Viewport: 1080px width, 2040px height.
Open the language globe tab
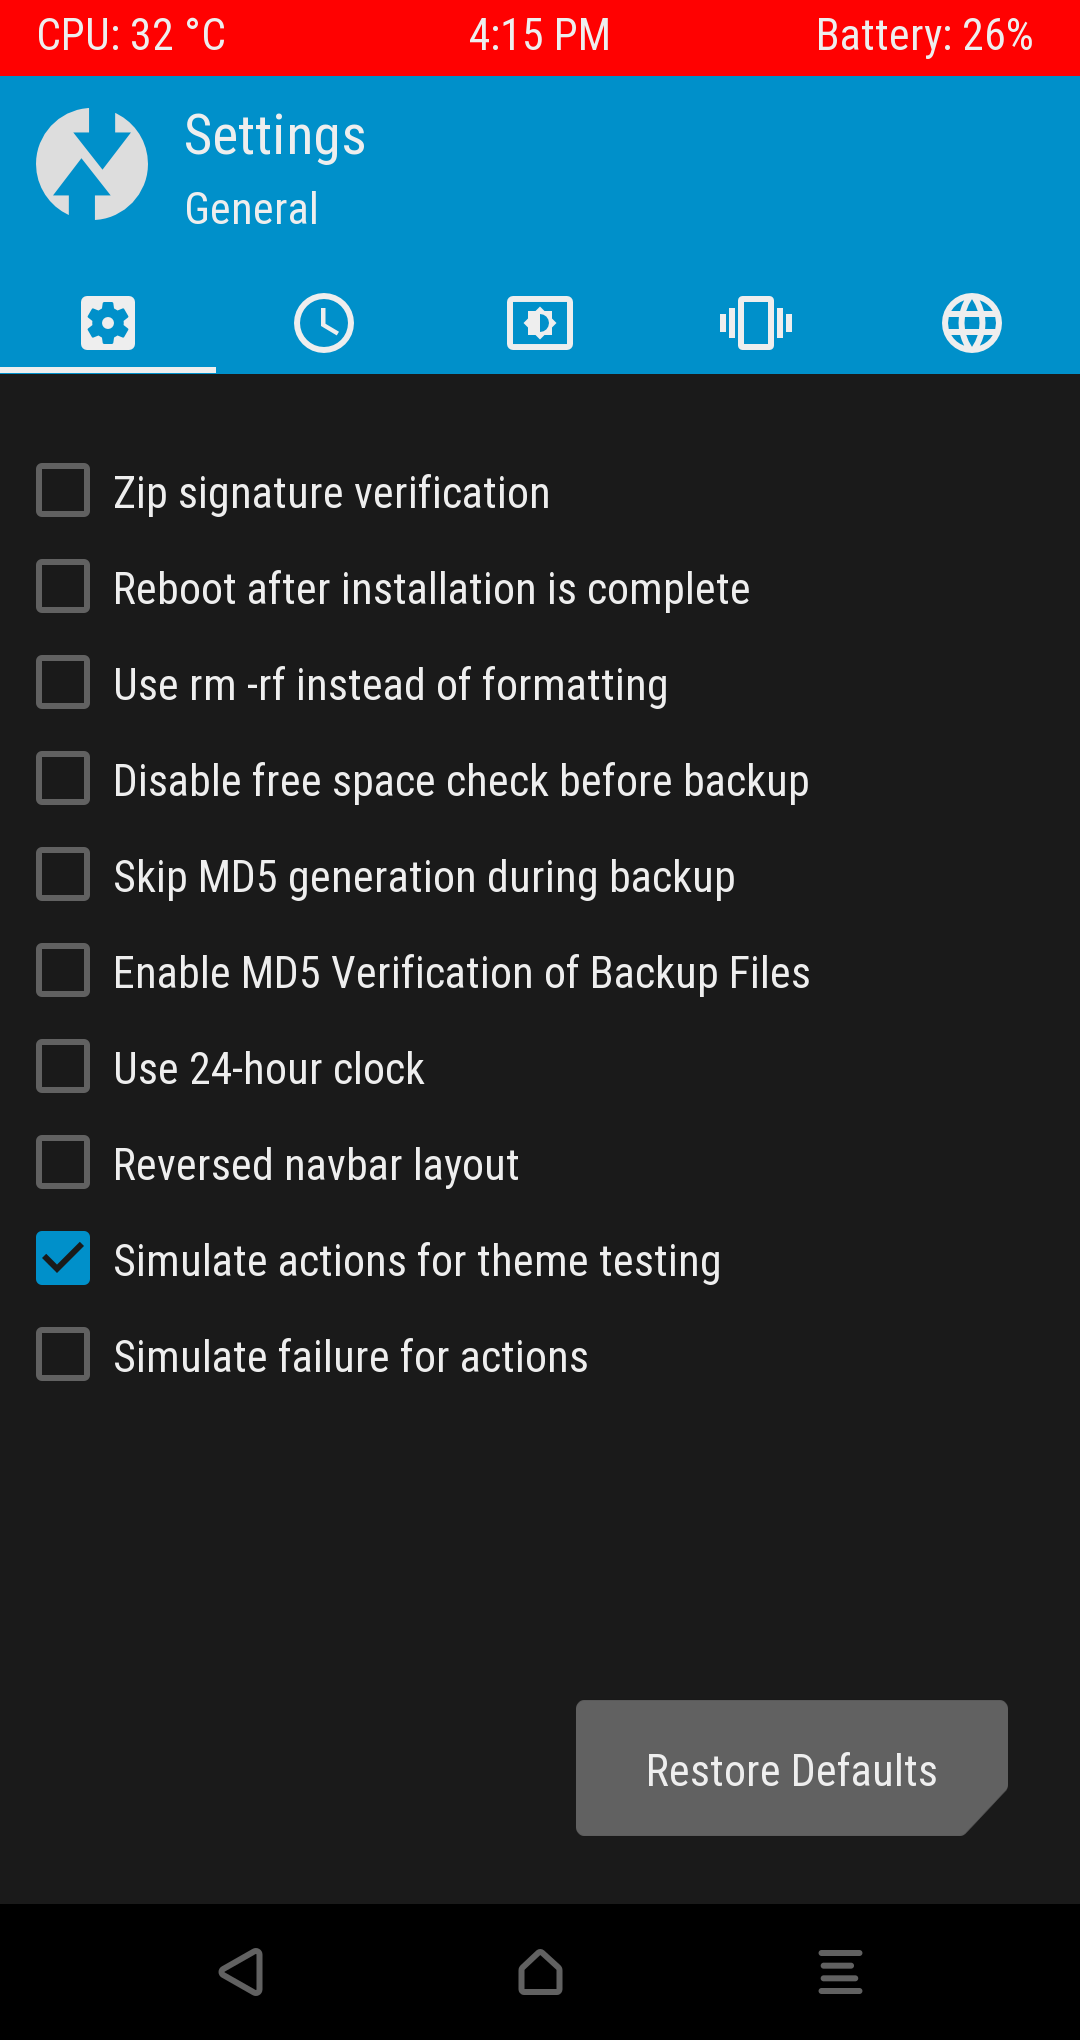(x=972, y=323)
